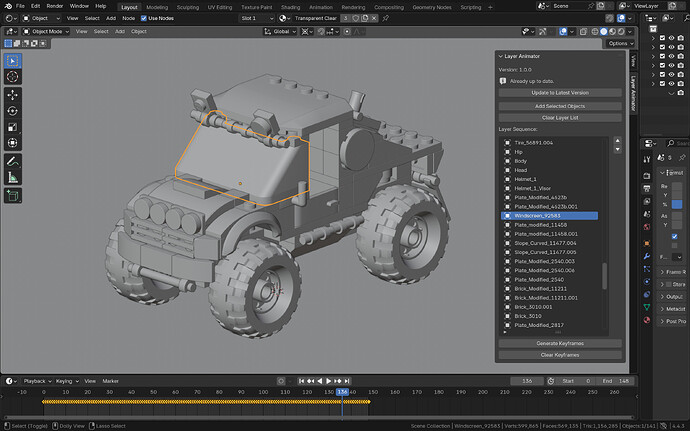Click the End frame field

[x=616, y=381]
